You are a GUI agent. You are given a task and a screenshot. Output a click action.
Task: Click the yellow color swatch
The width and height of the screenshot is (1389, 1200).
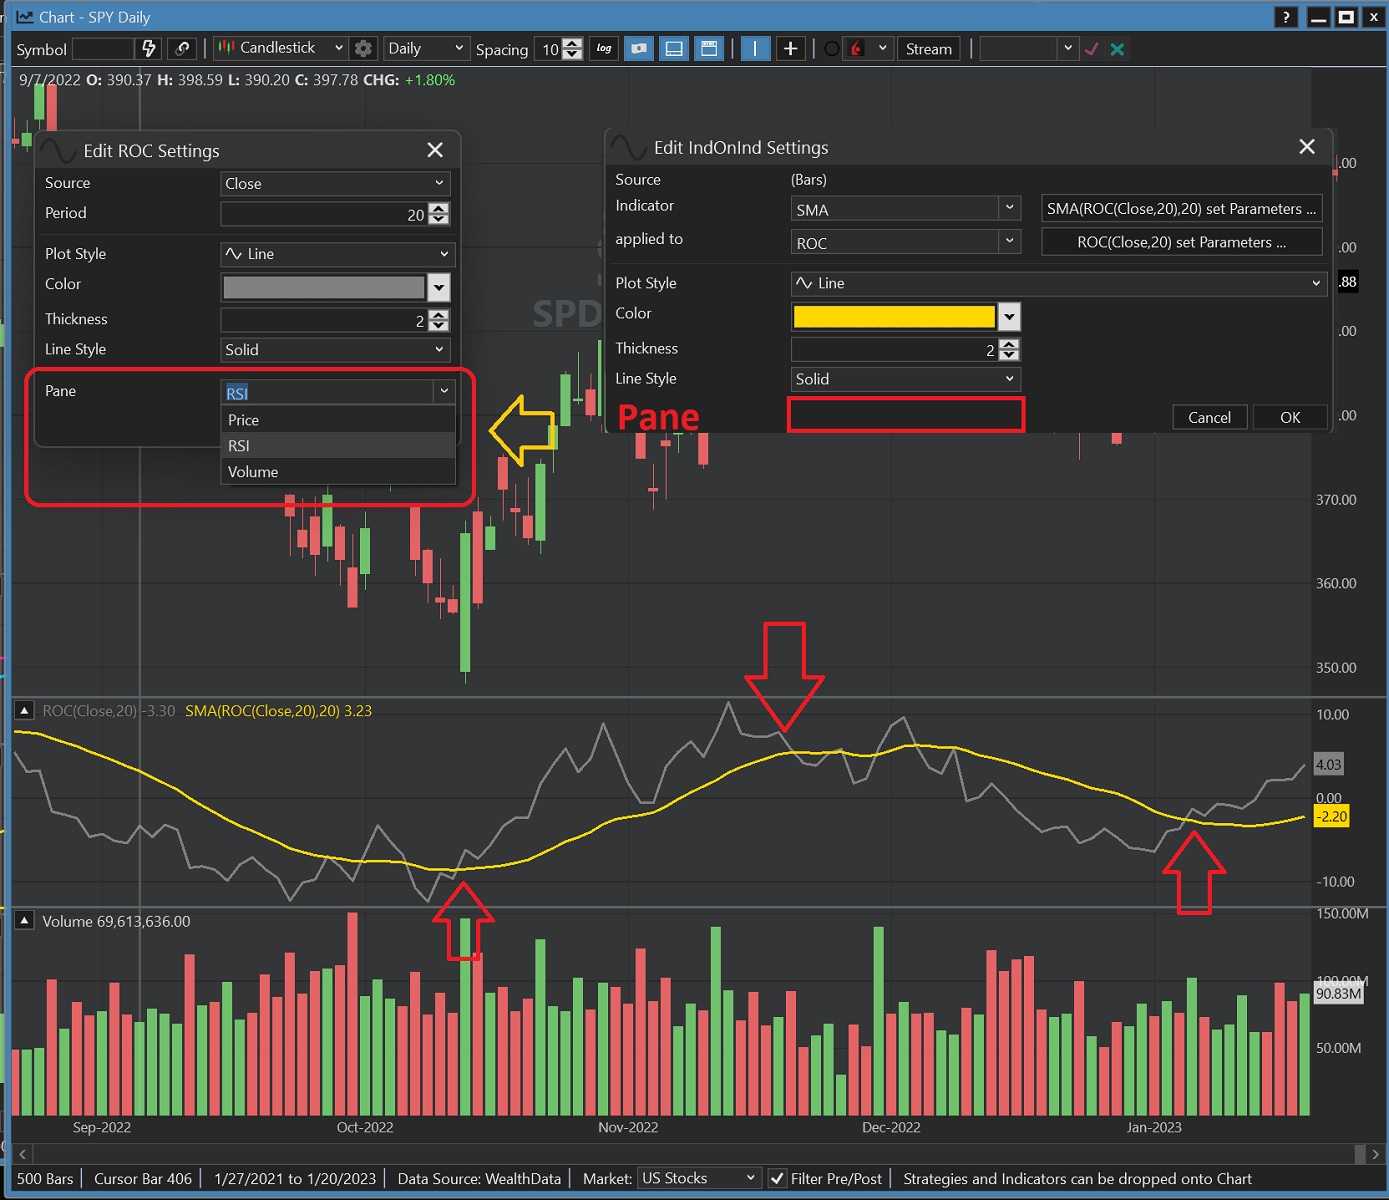pos(893,316)
